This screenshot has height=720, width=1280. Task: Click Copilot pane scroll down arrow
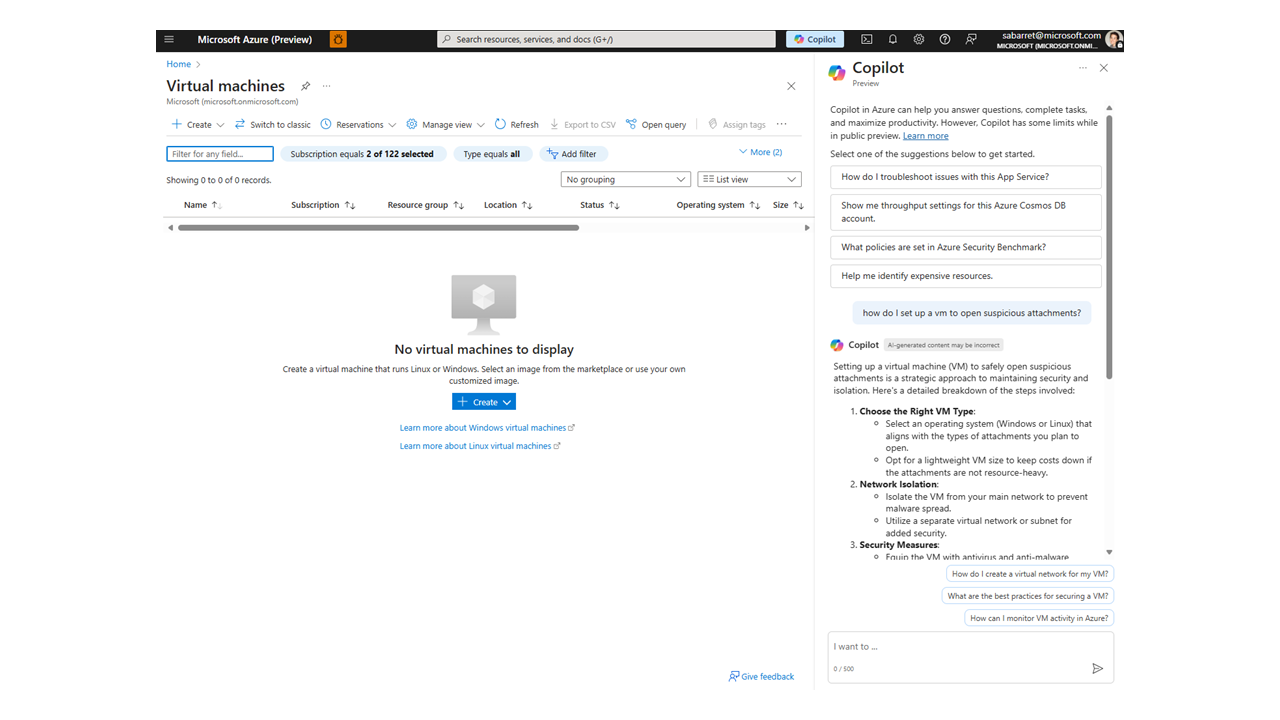click(x=1109, y=552)
